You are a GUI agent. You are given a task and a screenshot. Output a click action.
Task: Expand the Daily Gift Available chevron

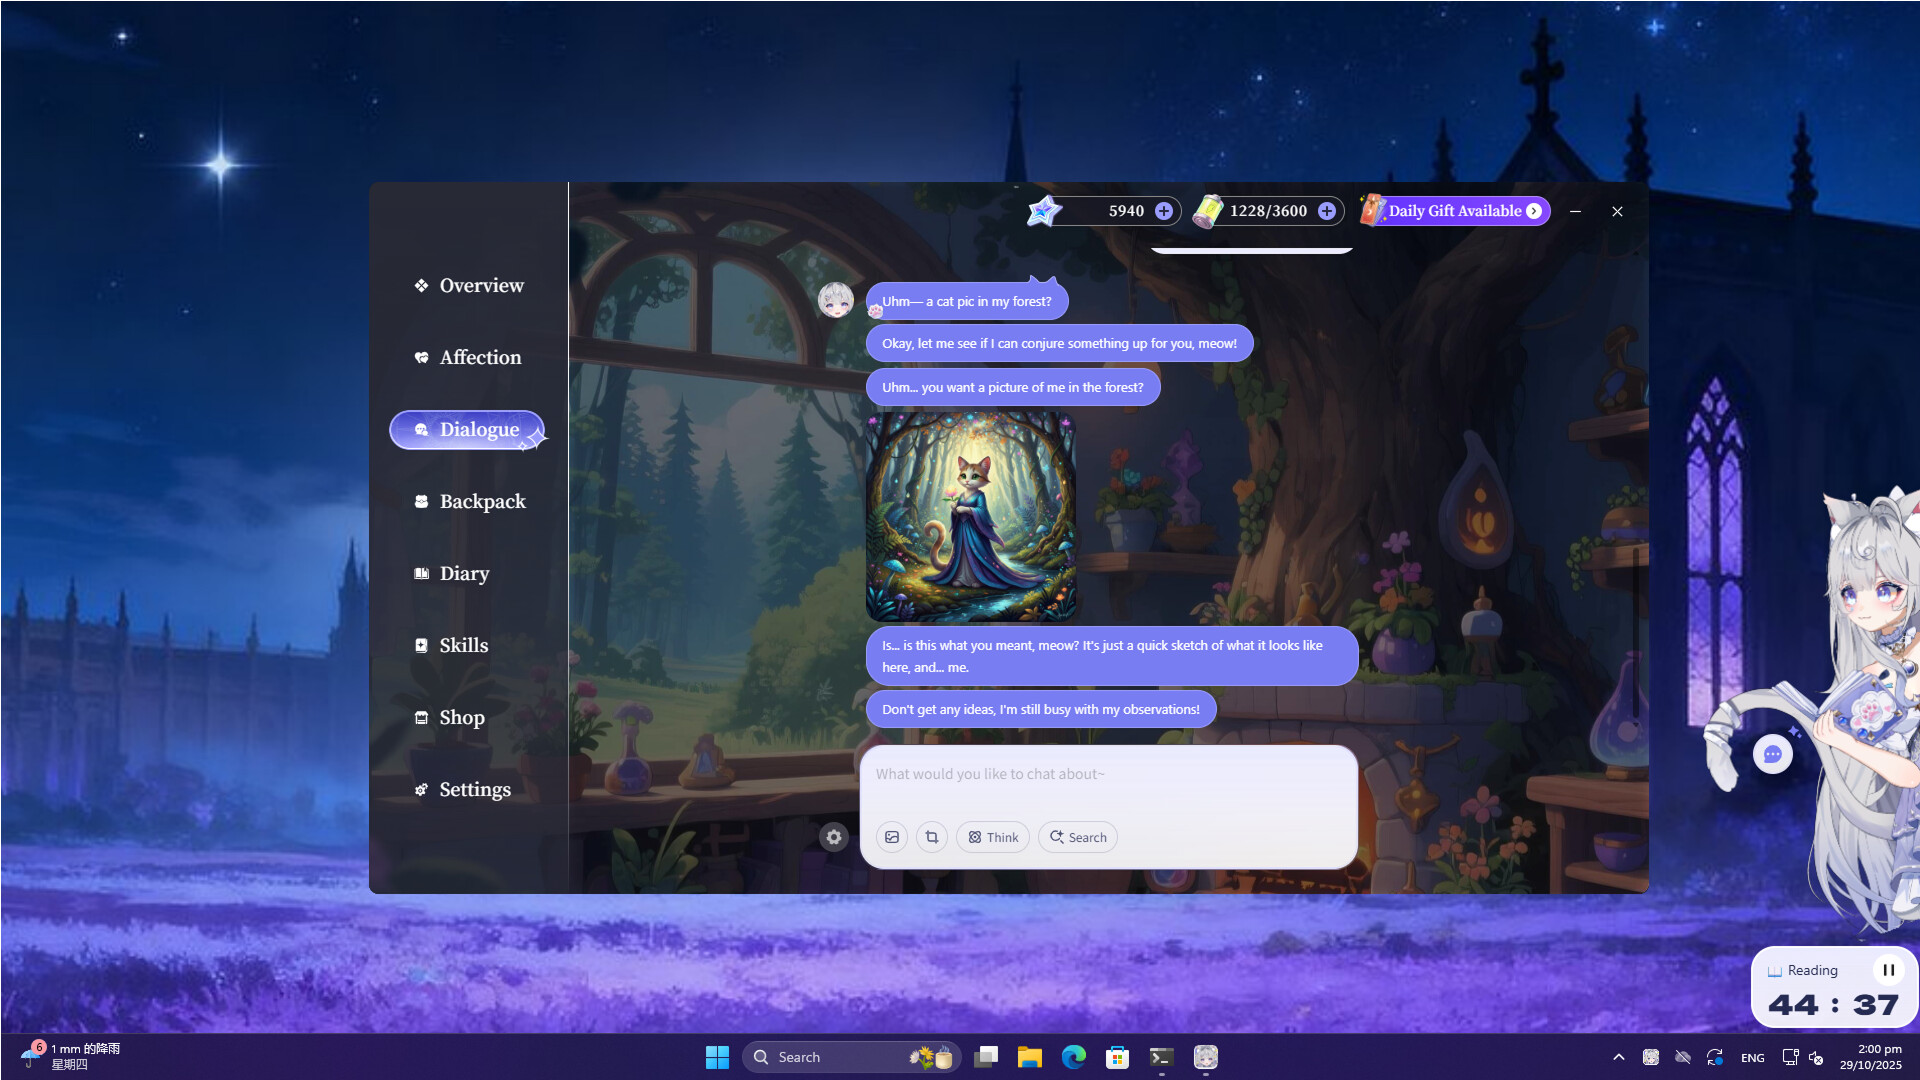point(1534,211)
